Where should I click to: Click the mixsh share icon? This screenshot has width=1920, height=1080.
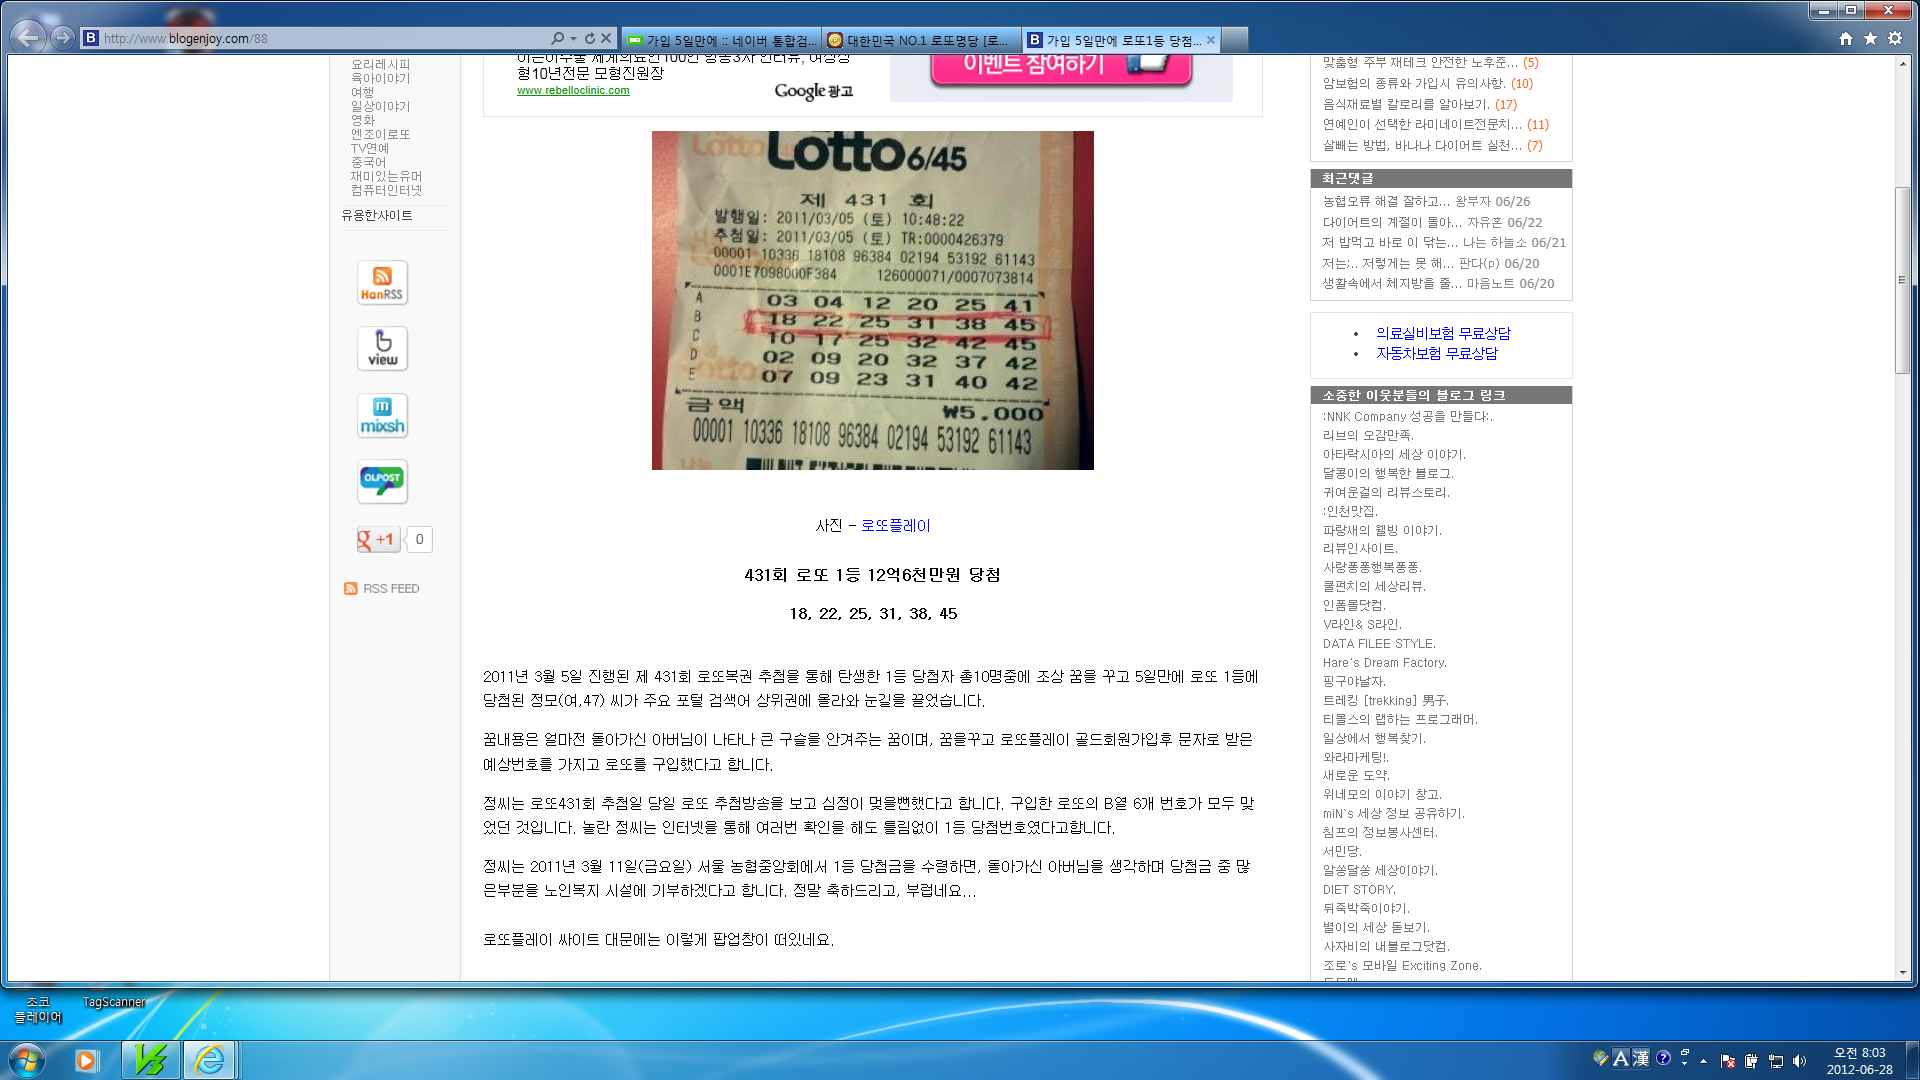pos(382,415)
